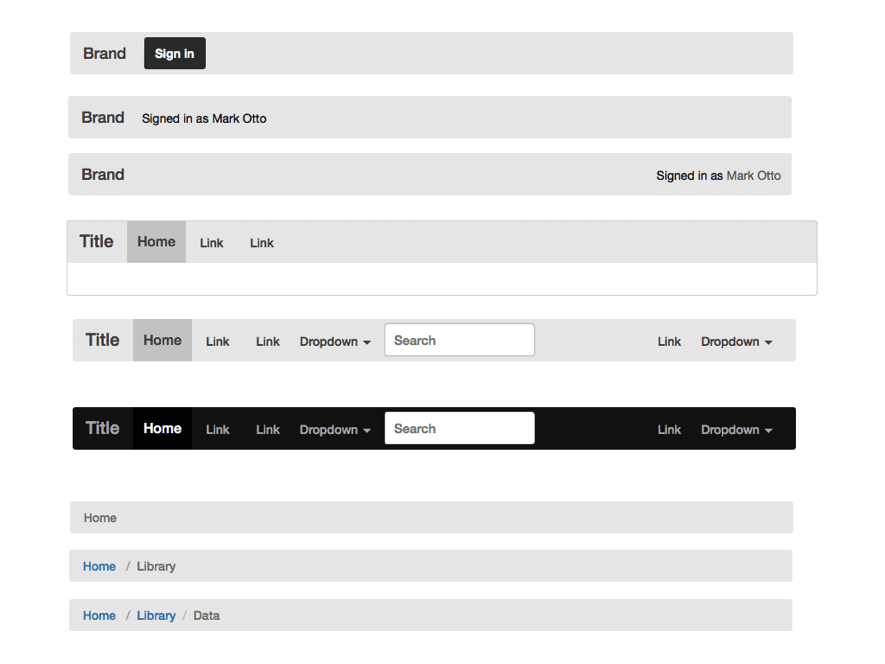
Task: Click the grey Library text in two-level breadcrumb
Action: [156, 566]
